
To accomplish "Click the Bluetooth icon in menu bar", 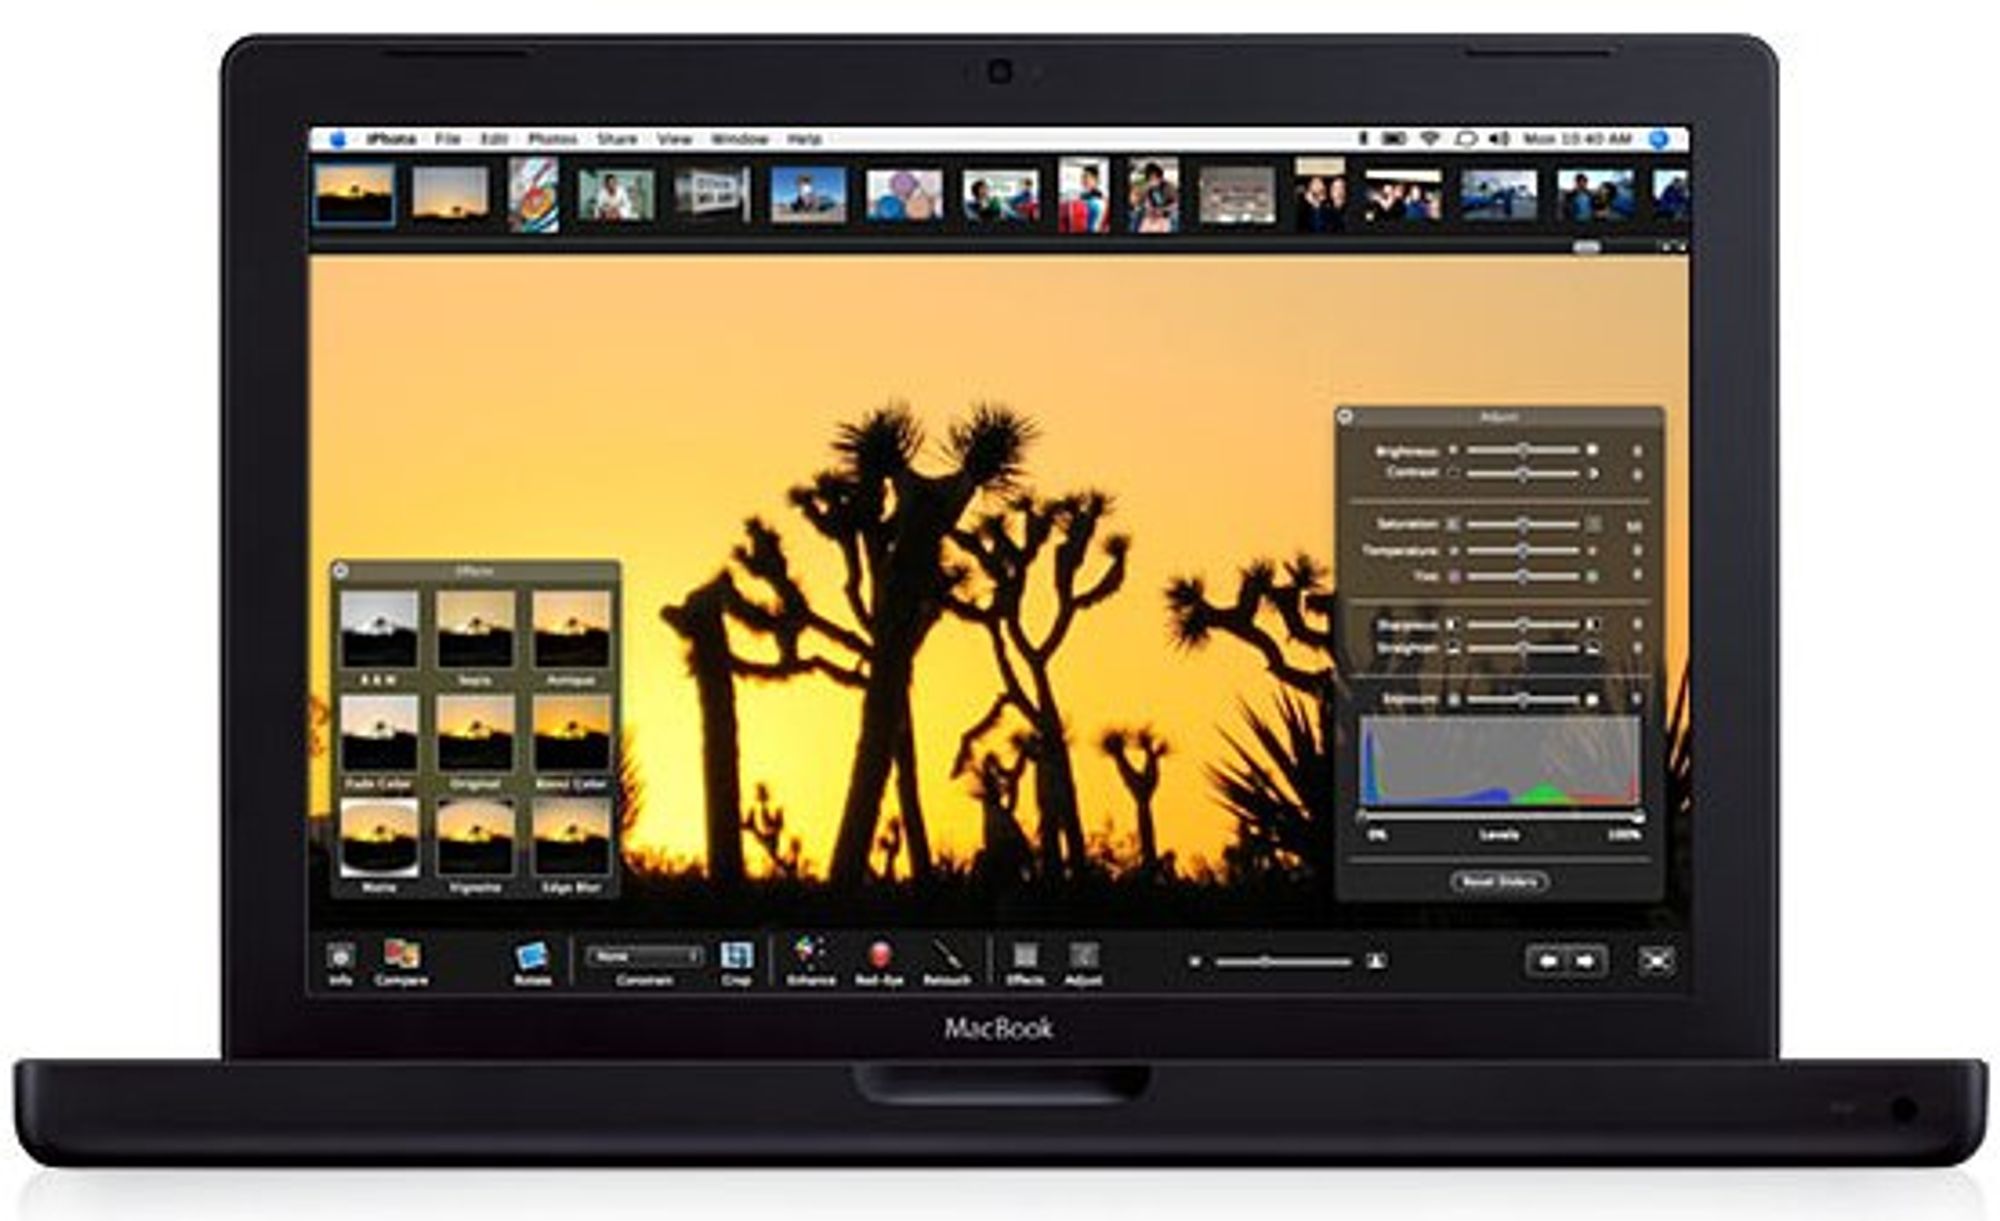I will [1362, 139].
